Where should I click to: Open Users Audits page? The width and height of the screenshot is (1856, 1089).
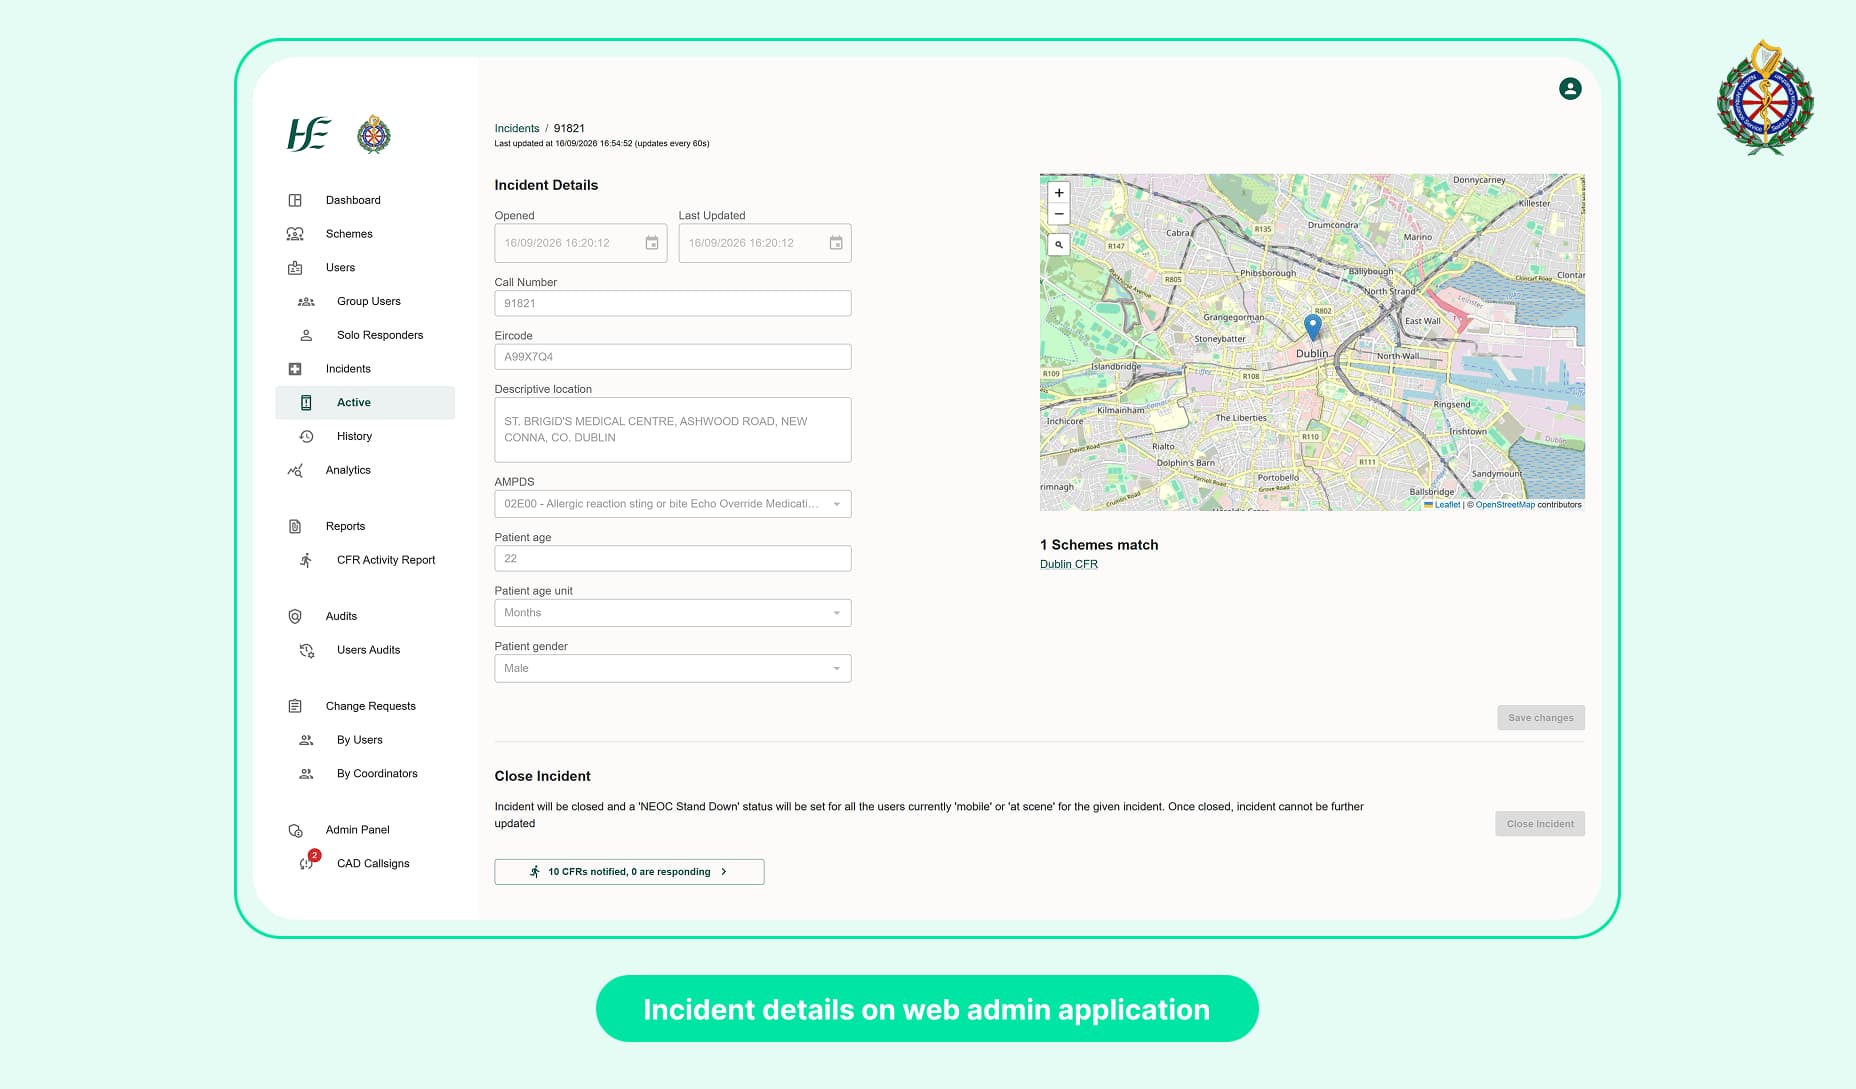[x=368, y=650]
